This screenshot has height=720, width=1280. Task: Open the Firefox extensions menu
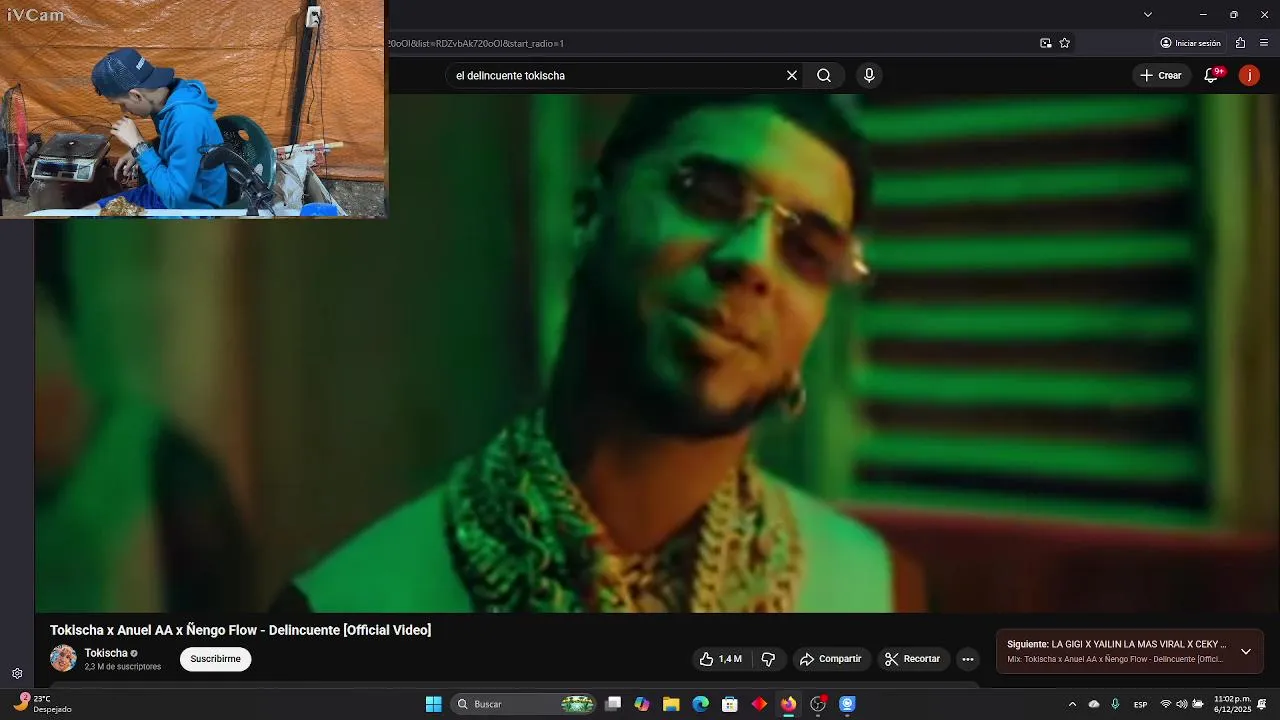click(1240, 43)
